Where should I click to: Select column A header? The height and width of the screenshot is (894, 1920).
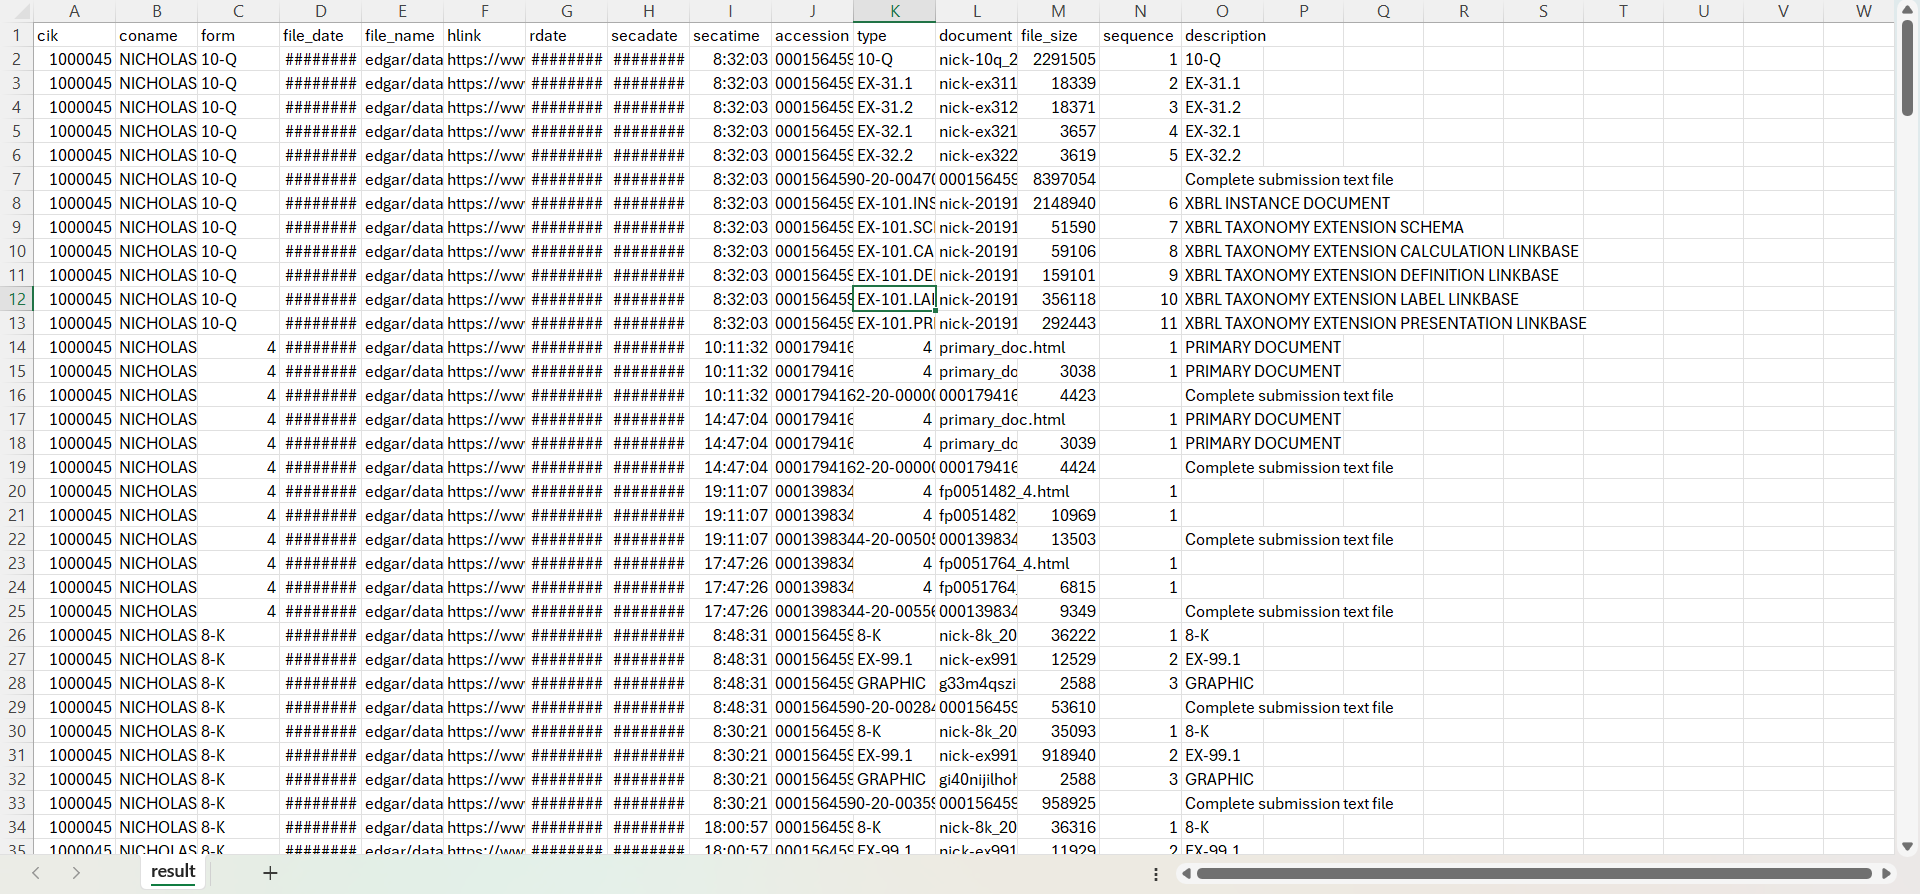[x=74, y=11]
